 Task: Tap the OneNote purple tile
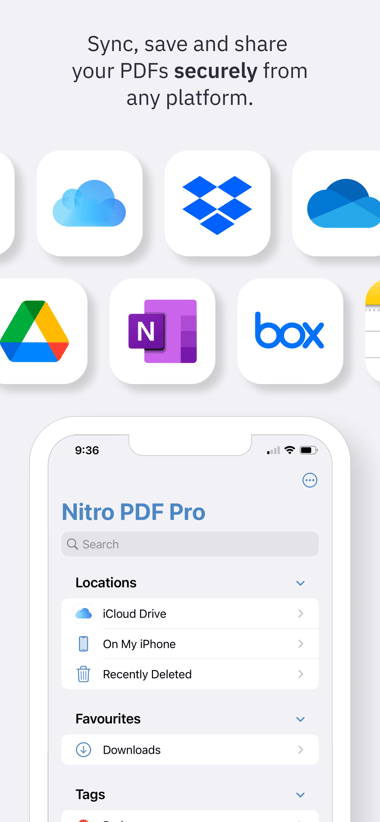tap(162, 331)
